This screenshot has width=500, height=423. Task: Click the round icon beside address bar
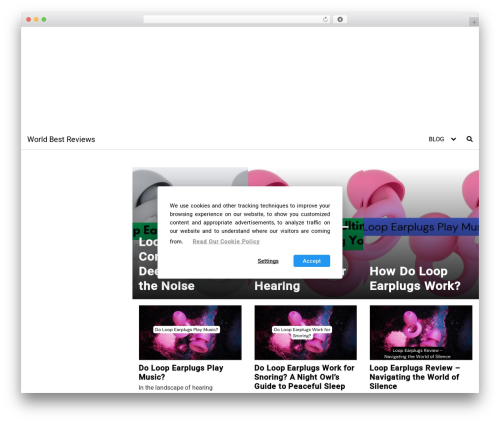pos(340,19)
